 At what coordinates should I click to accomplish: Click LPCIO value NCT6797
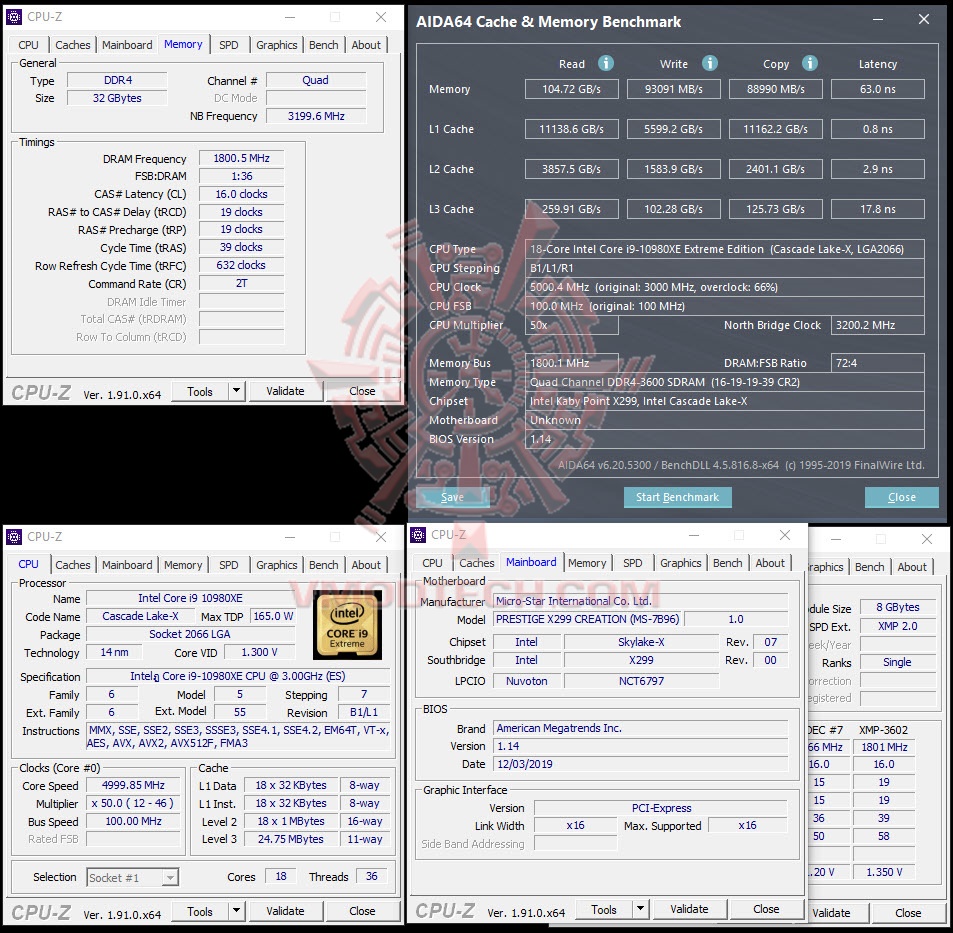(x=641, y=681)
